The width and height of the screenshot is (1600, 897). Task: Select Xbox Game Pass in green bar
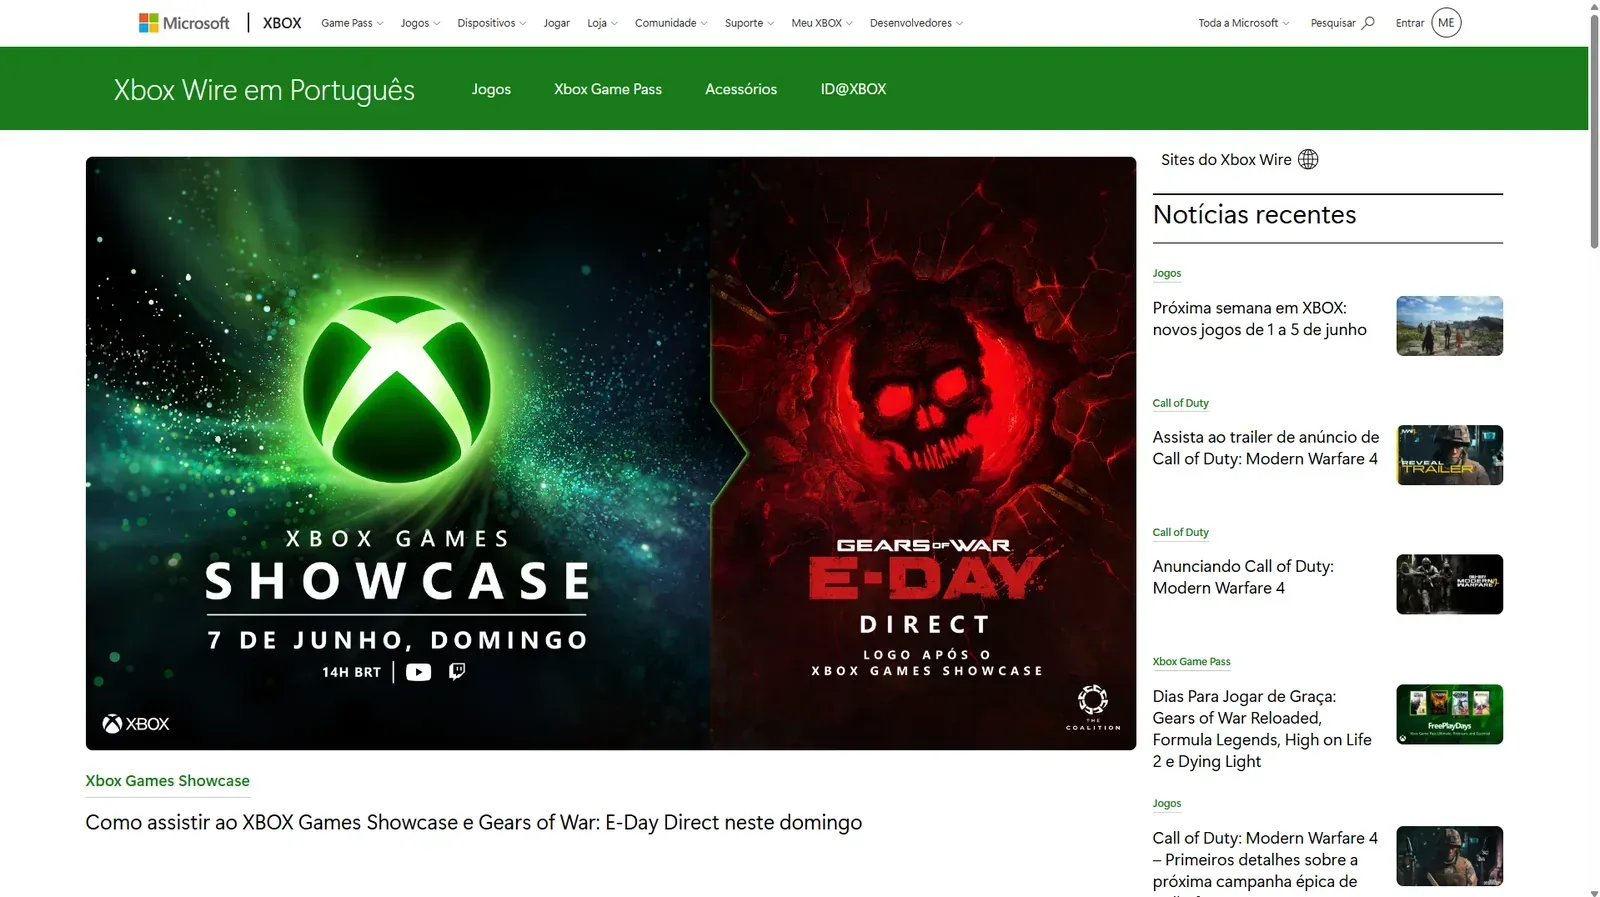608,89
